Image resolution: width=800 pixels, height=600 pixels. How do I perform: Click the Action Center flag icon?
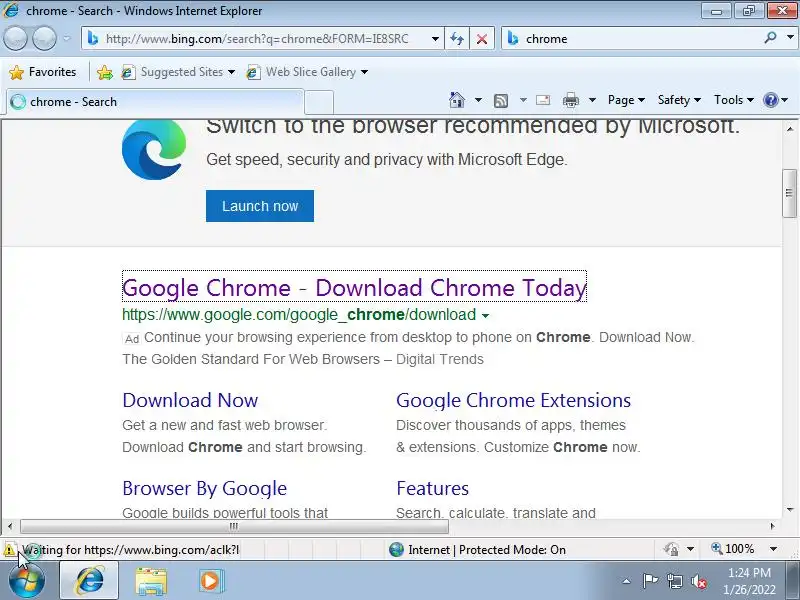[x=650, y=581]
